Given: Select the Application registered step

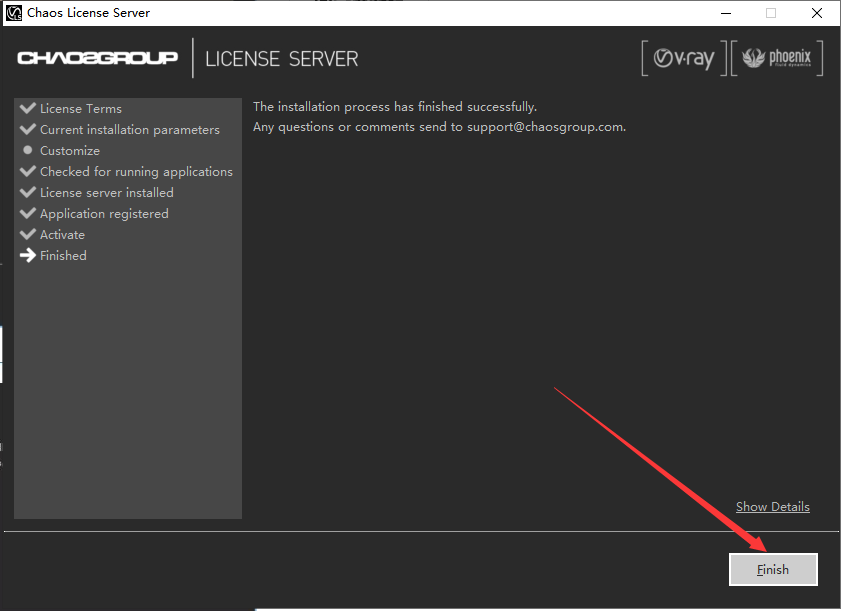Looking at the screenshot, I should click(104, 213).
